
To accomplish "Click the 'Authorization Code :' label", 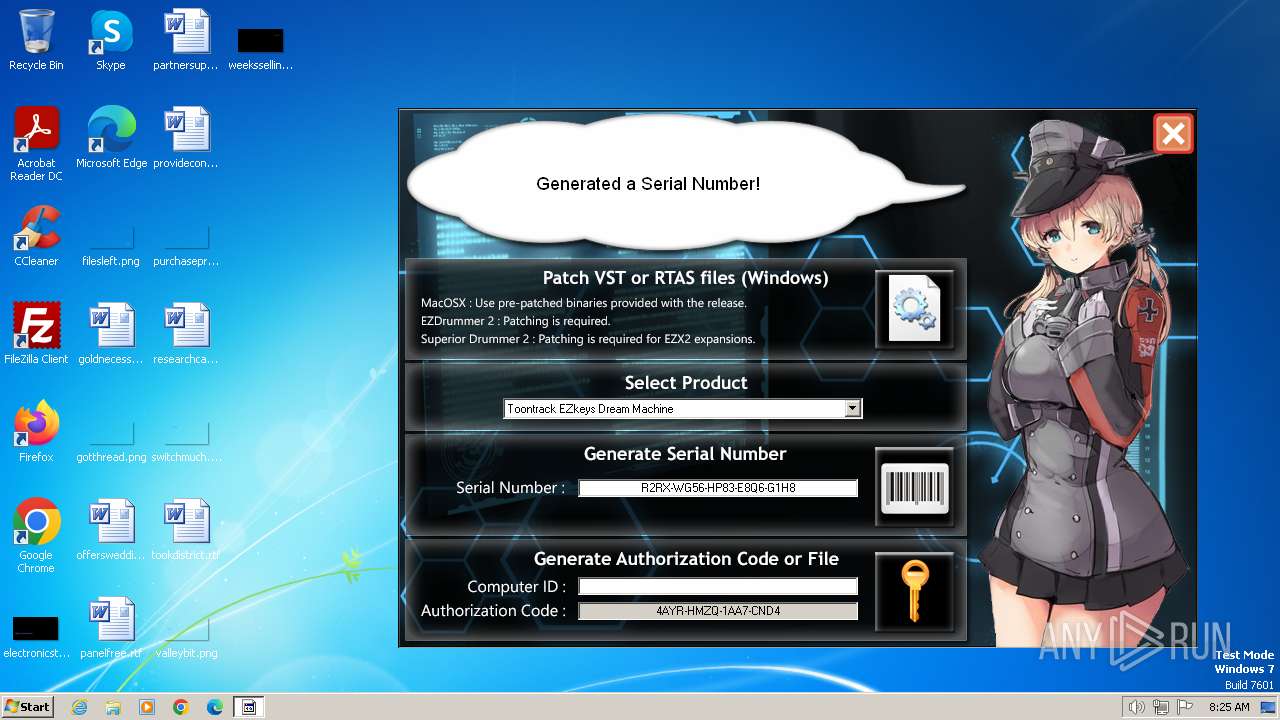I will (494, 611).
